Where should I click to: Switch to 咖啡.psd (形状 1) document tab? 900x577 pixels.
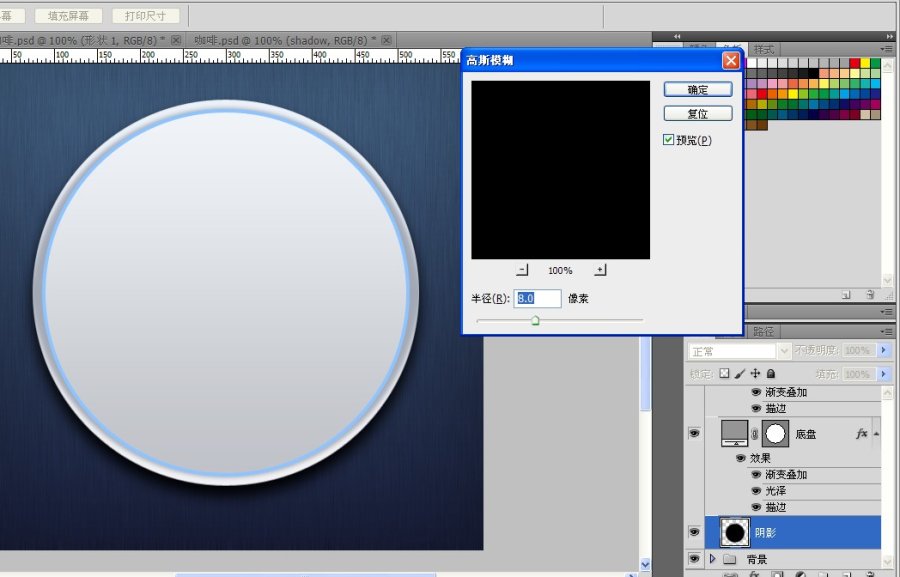click(x=83, y=40)
